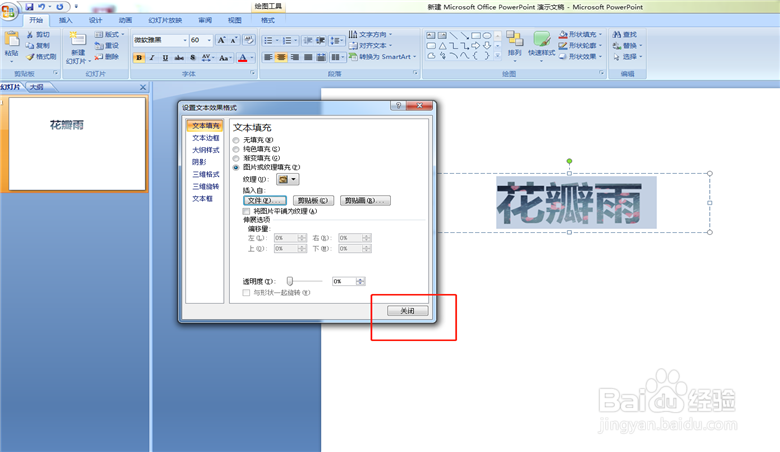This screenshot has height=452, width=780.
Task: Convert to SmartArt button
Action: [x=383, y=57]
